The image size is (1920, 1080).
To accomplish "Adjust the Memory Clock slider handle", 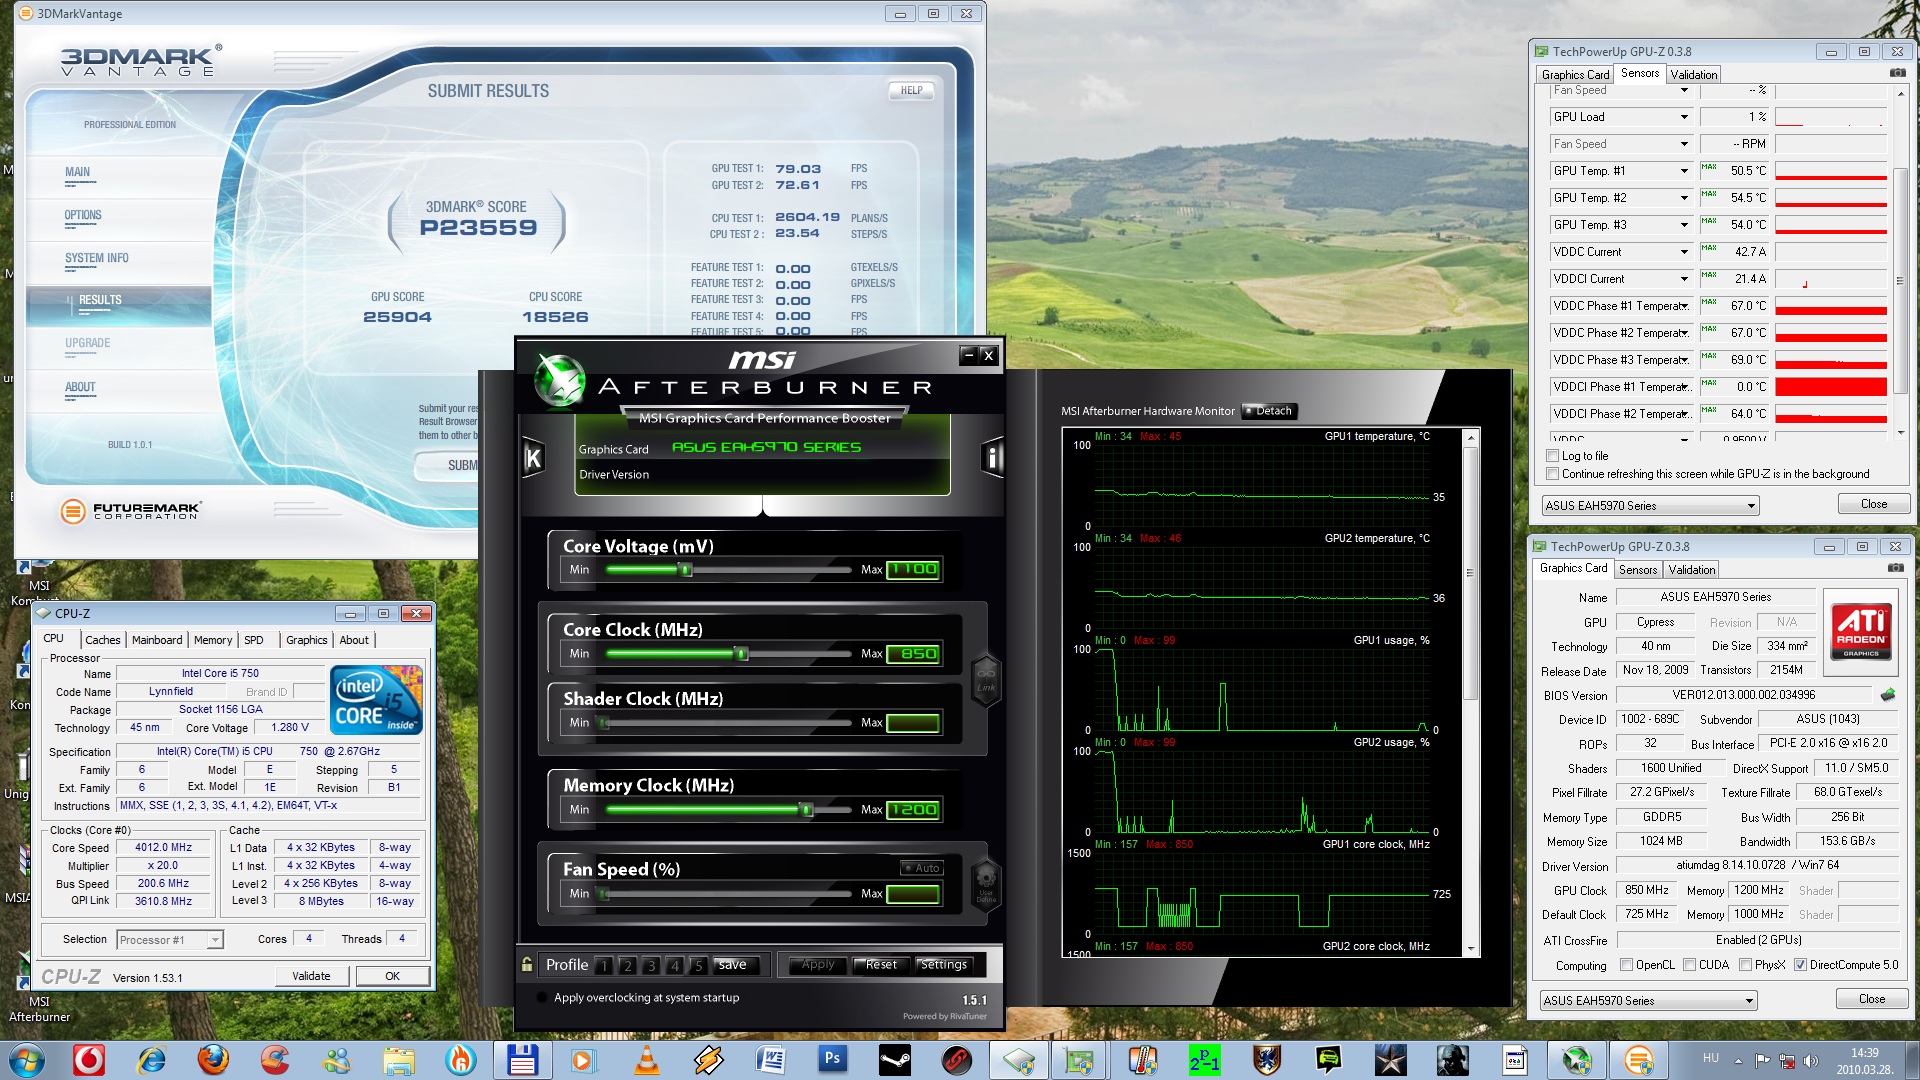I will (806, 810).
